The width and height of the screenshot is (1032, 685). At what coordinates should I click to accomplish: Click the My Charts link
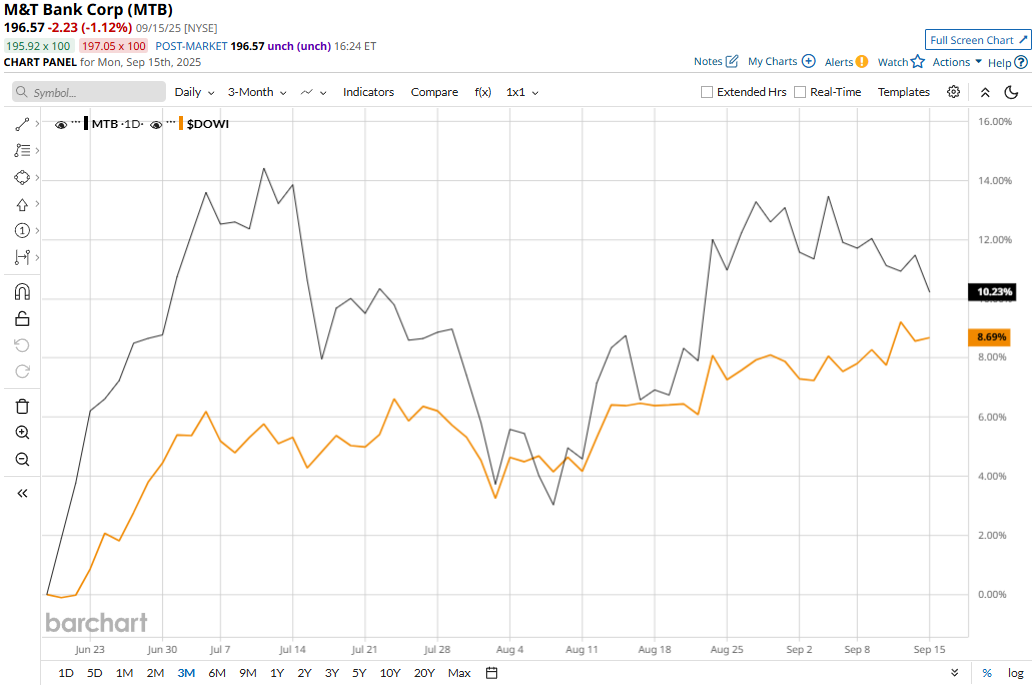pyautogui.click(x=772, y=61)
